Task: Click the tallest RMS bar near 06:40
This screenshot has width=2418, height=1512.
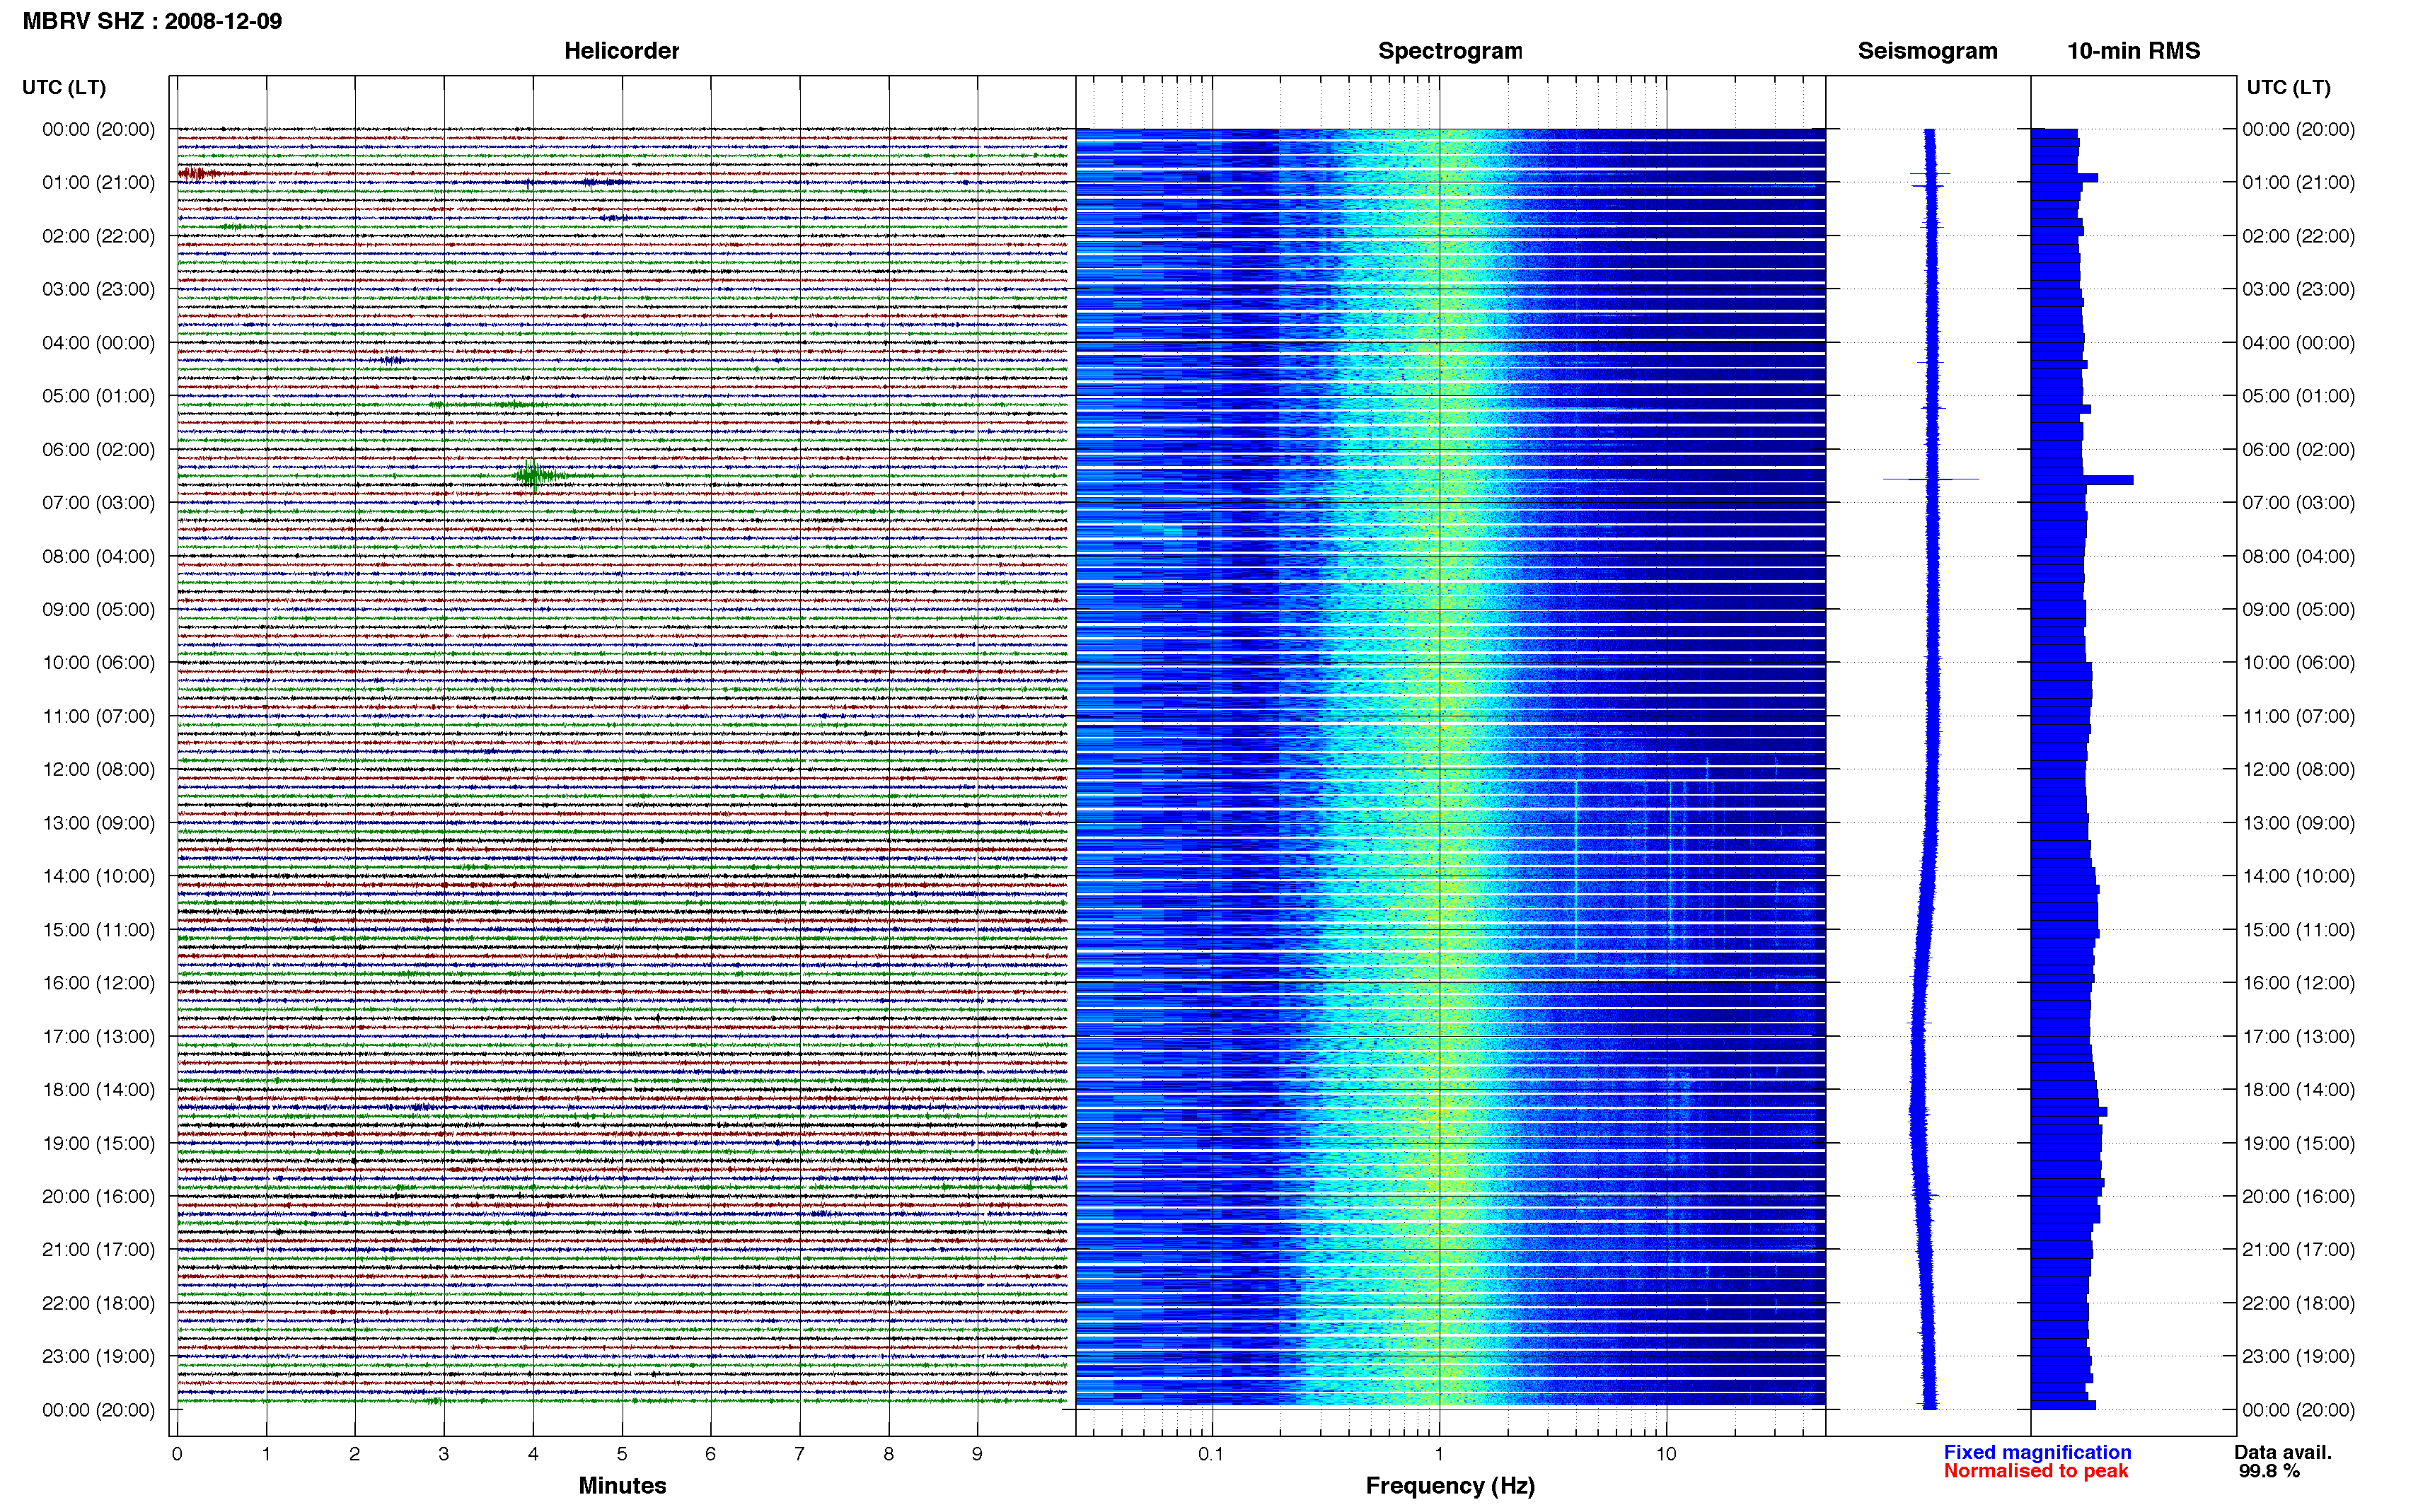Action: pos(2082,480)
